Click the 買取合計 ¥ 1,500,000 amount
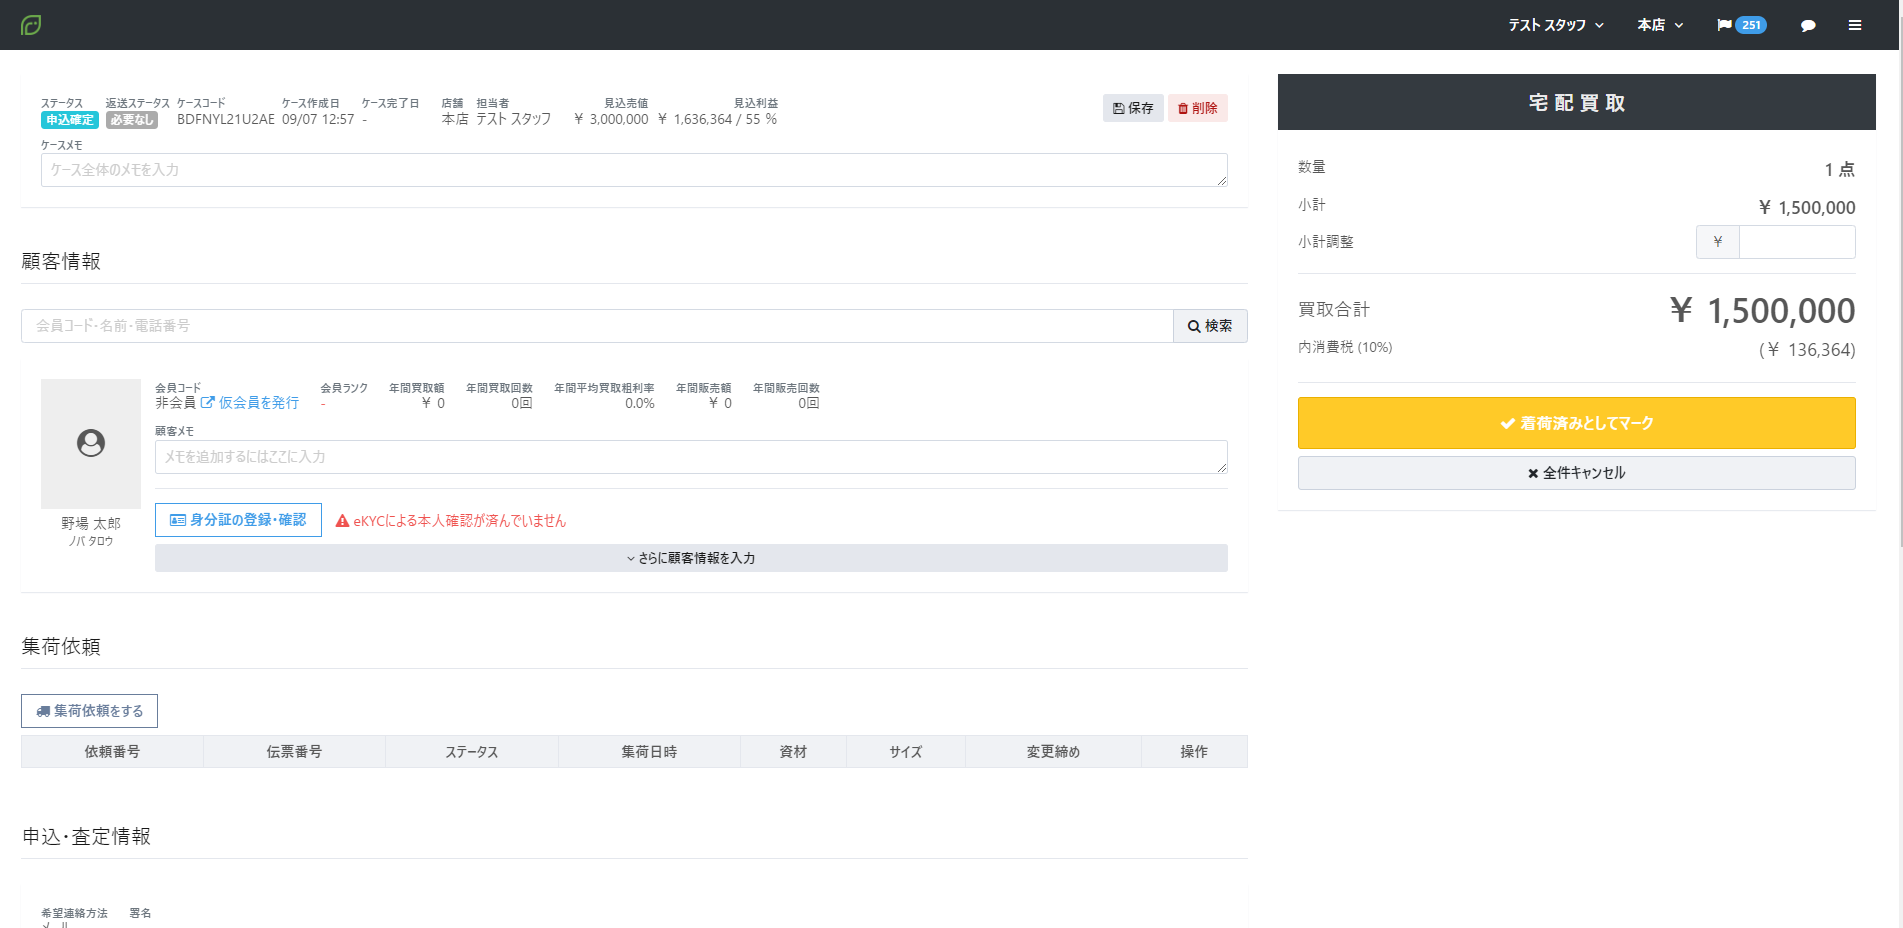1903x928 pixels. 1762,311
